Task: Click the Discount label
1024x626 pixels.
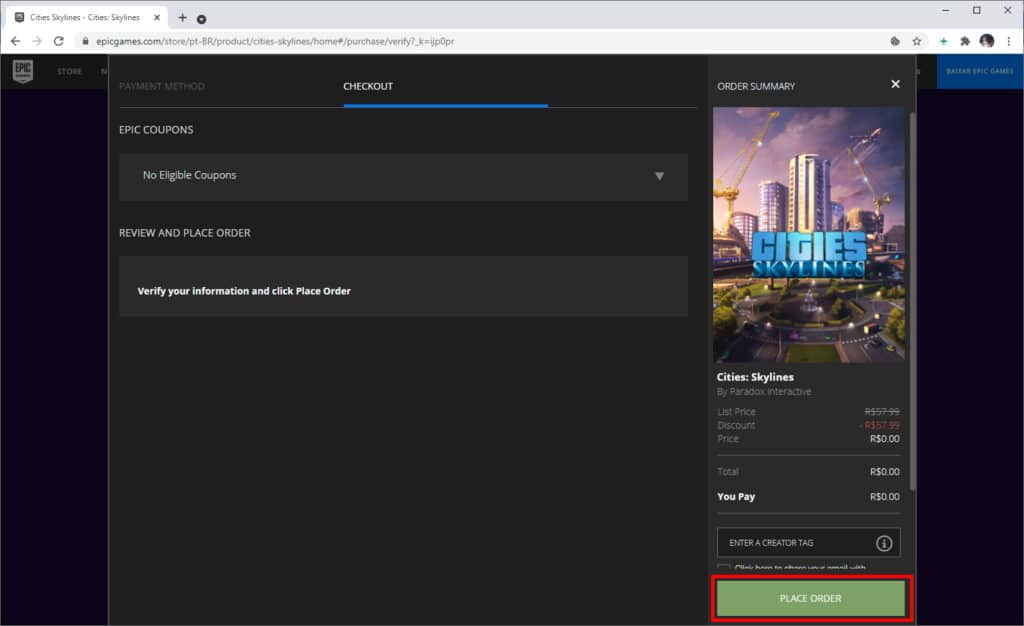Action: 736,426
